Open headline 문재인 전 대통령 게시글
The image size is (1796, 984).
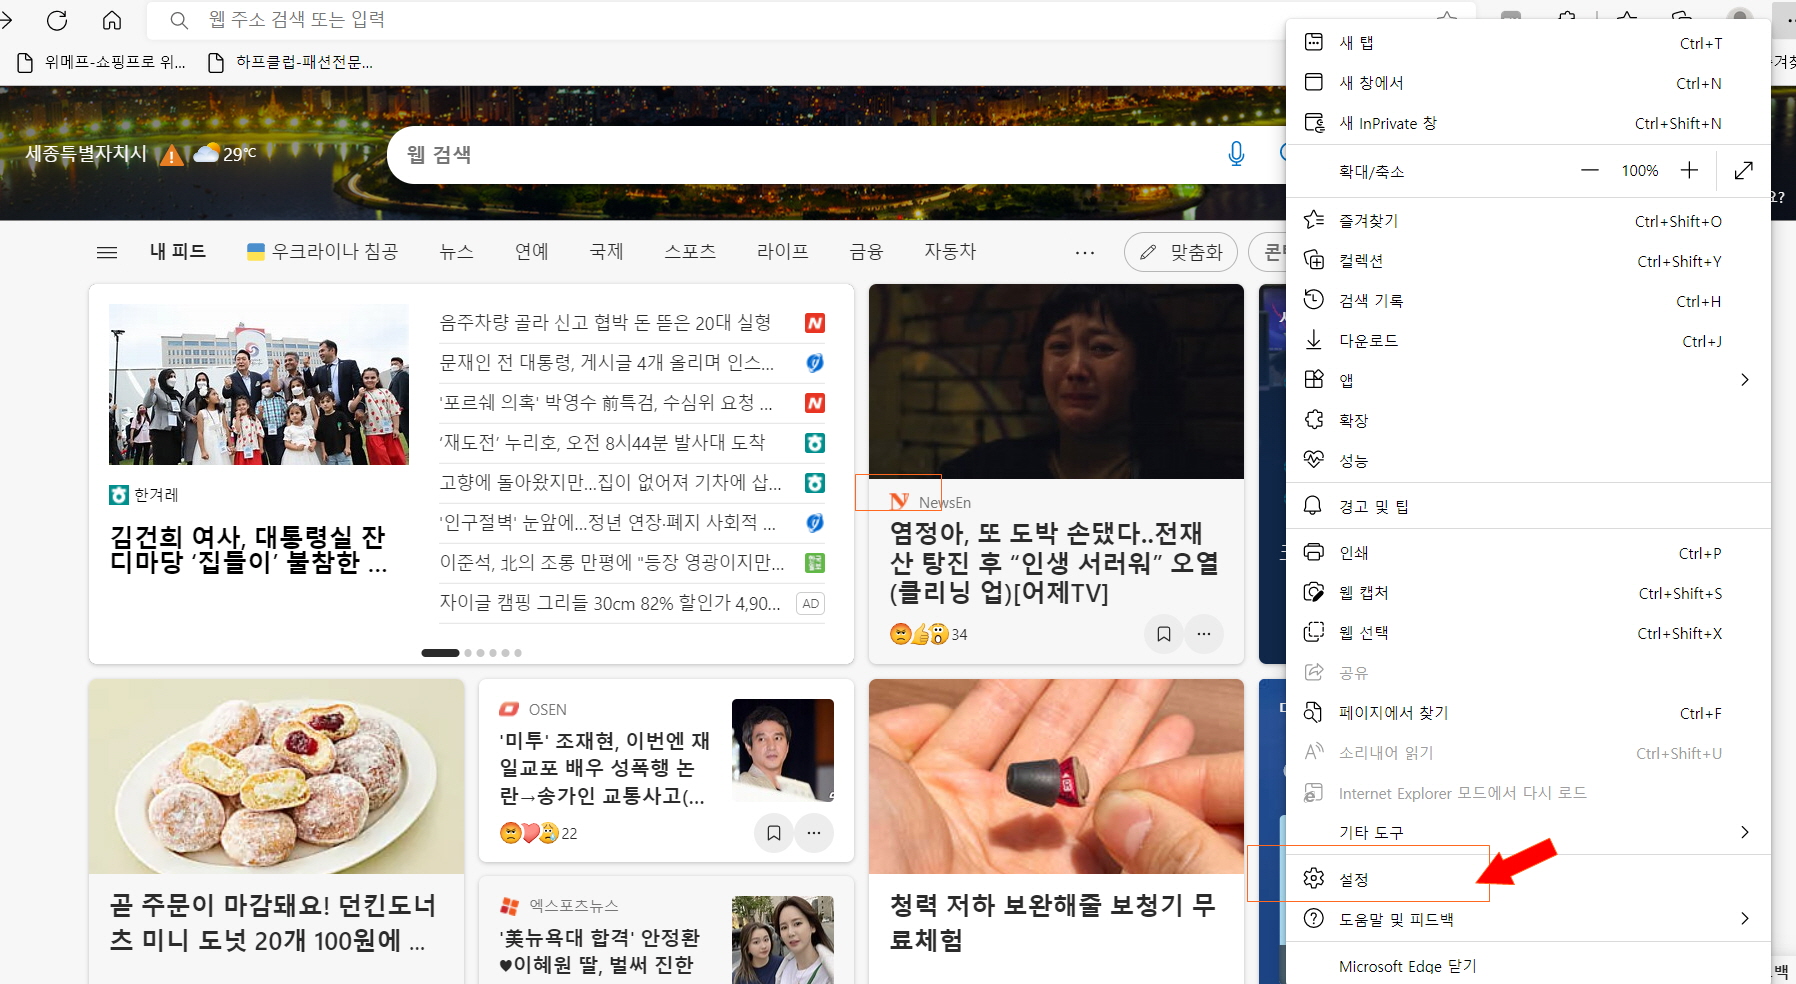(x=607, y=363)
